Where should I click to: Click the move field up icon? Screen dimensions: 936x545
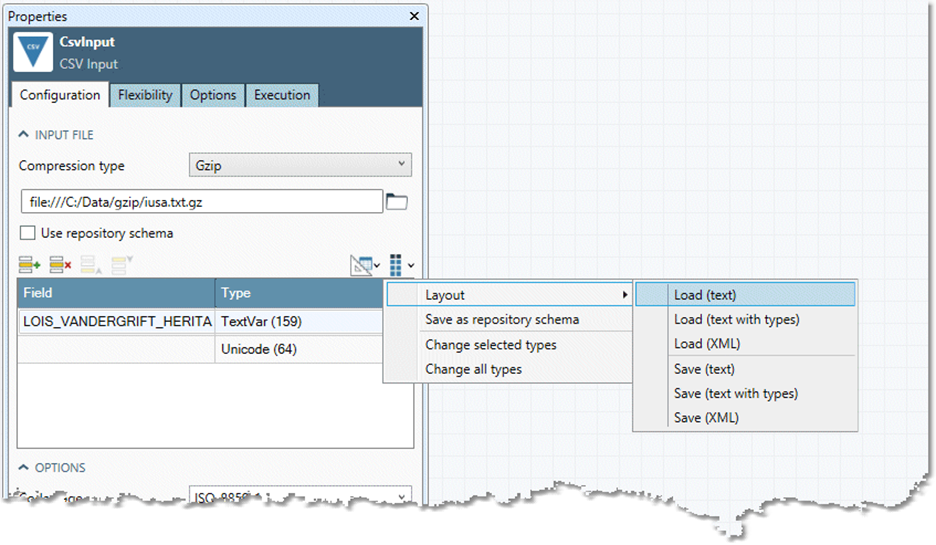coord(90,265)
